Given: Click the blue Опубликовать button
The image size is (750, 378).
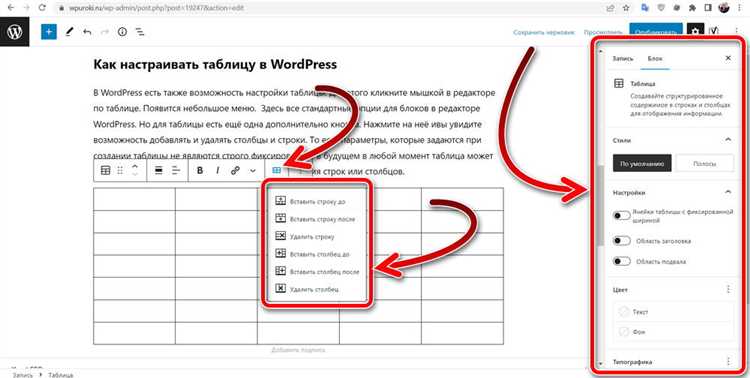Looking at the screenshot, I should (x=656, y=32).
